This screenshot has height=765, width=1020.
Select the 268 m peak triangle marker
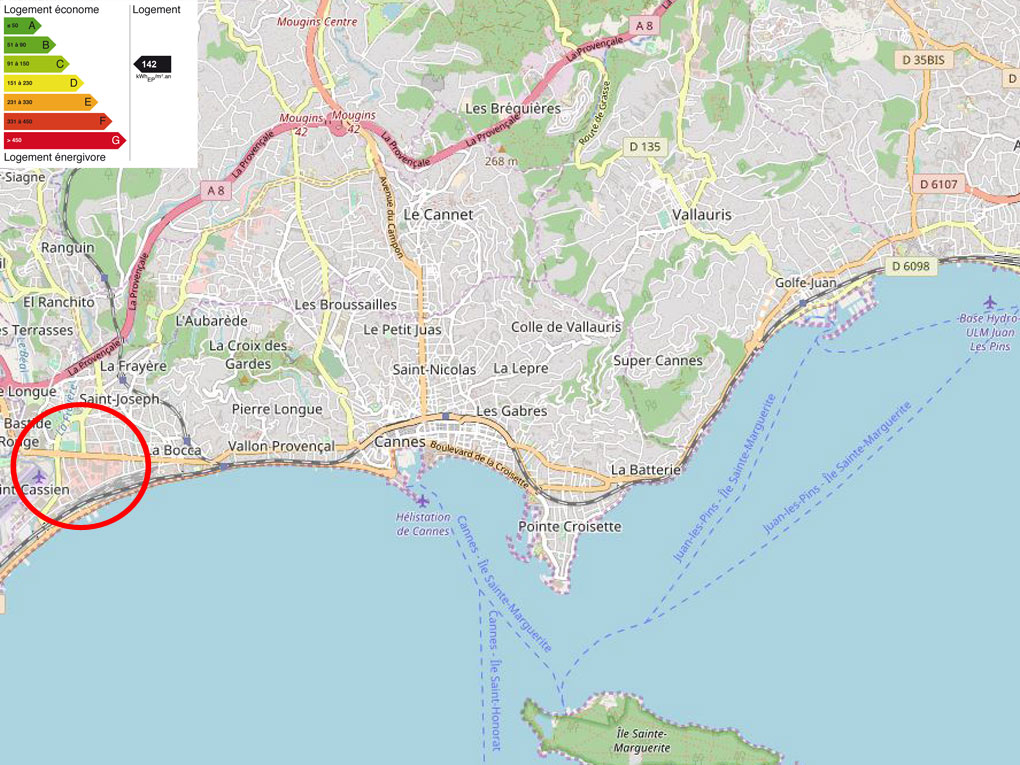pos(502,149)
